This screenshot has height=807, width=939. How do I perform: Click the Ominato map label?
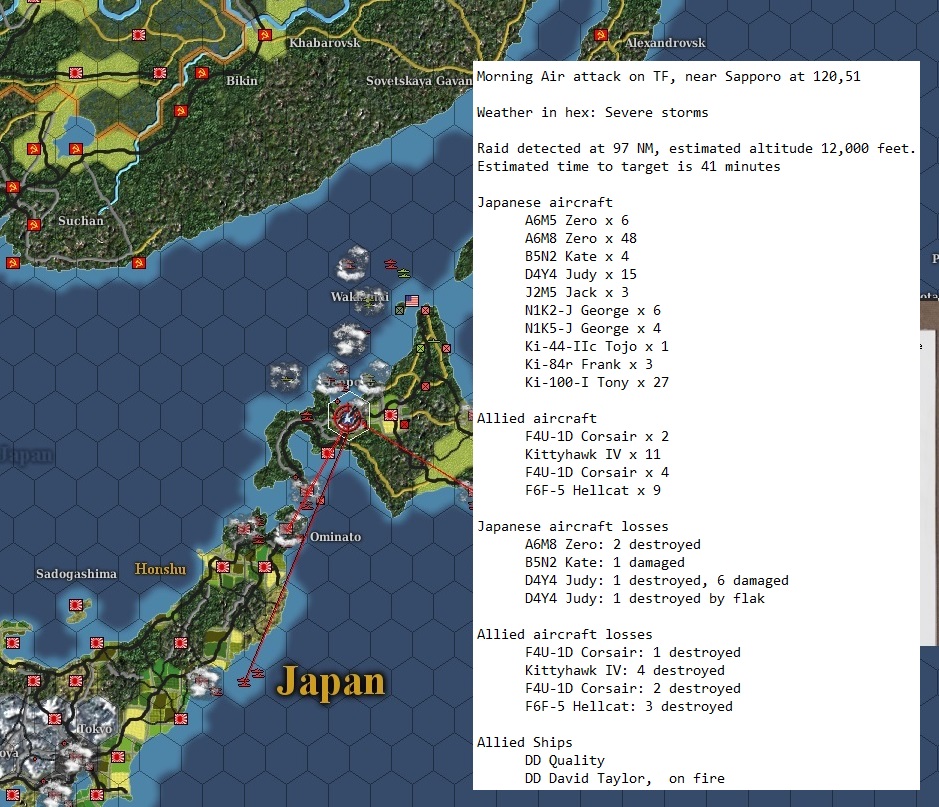pyautogui.click(x=335, y=536)
